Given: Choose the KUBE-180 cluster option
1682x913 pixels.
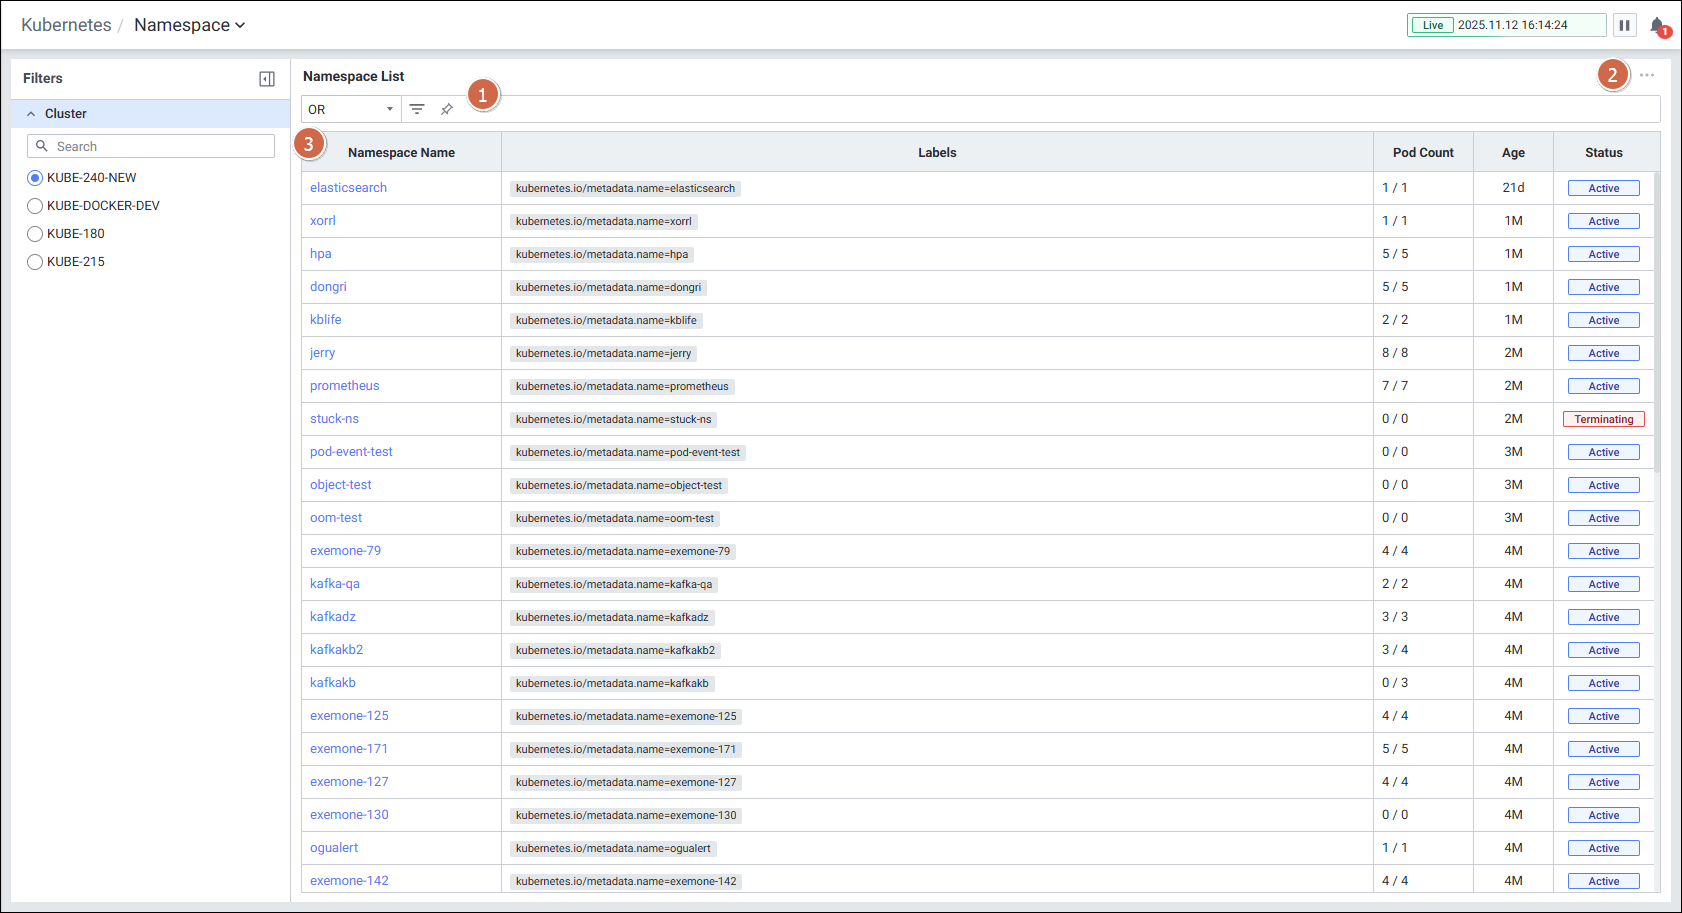Looking at the screenshot, I should (x=35, y=234).
